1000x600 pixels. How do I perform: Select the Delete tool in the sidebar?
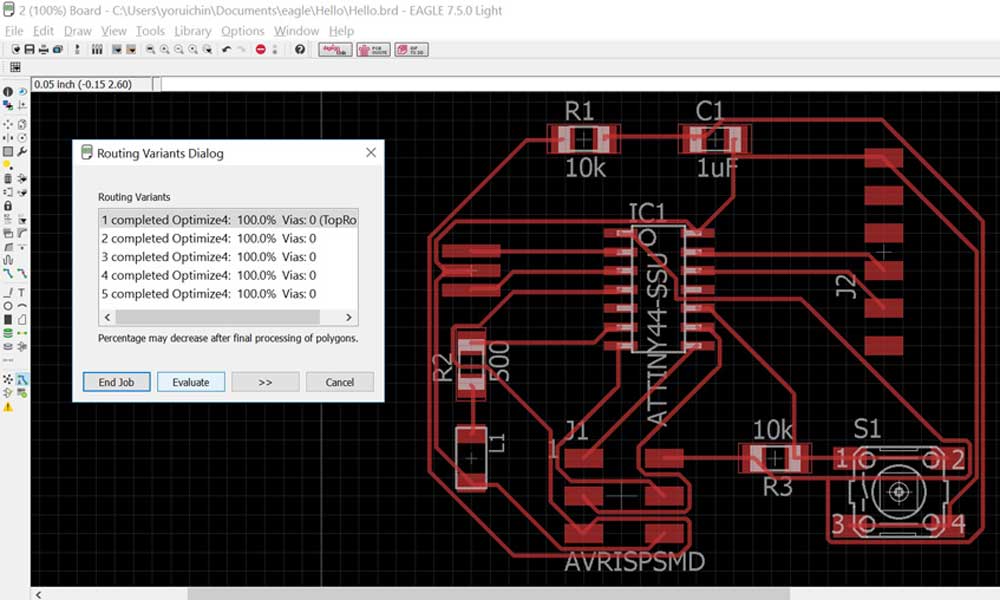(x=8, y=179)
